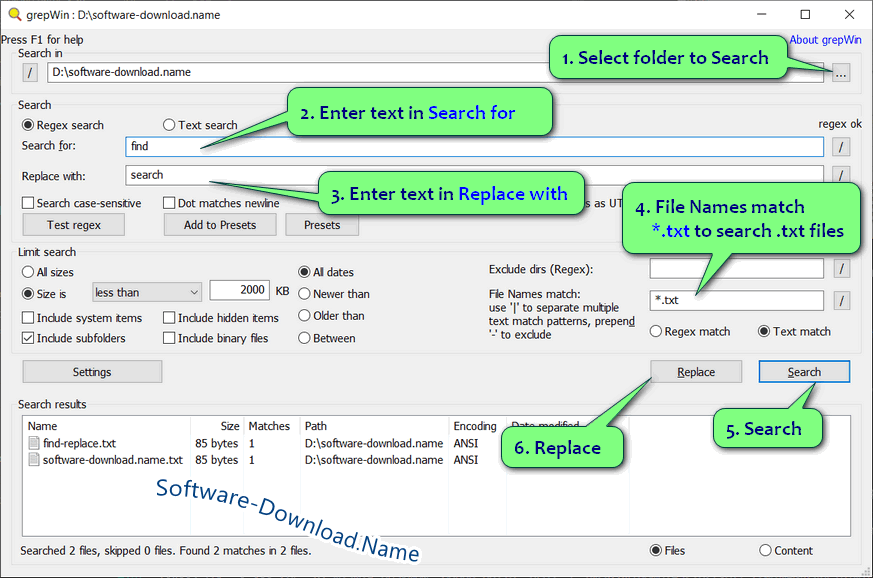This screenshot has width=873, height=578.
Task: Click the slash icon next to Search for field
Action: [x=841, y=146]
